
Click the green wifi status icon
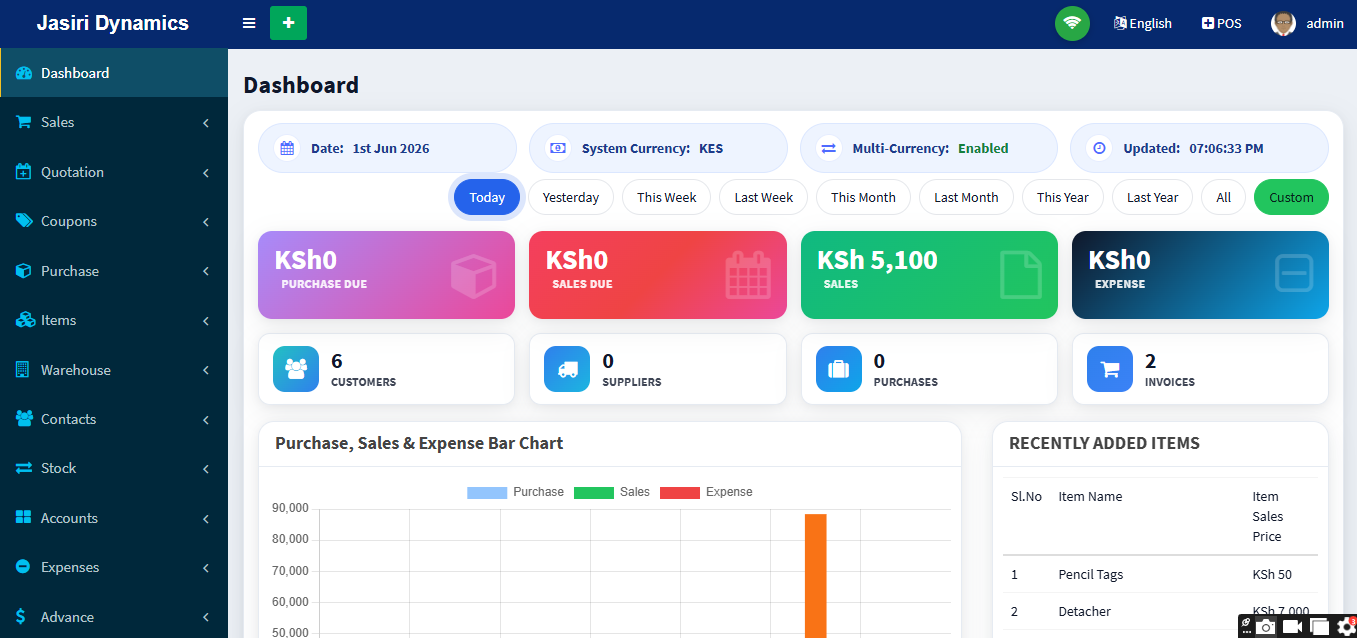(1072, 23)
